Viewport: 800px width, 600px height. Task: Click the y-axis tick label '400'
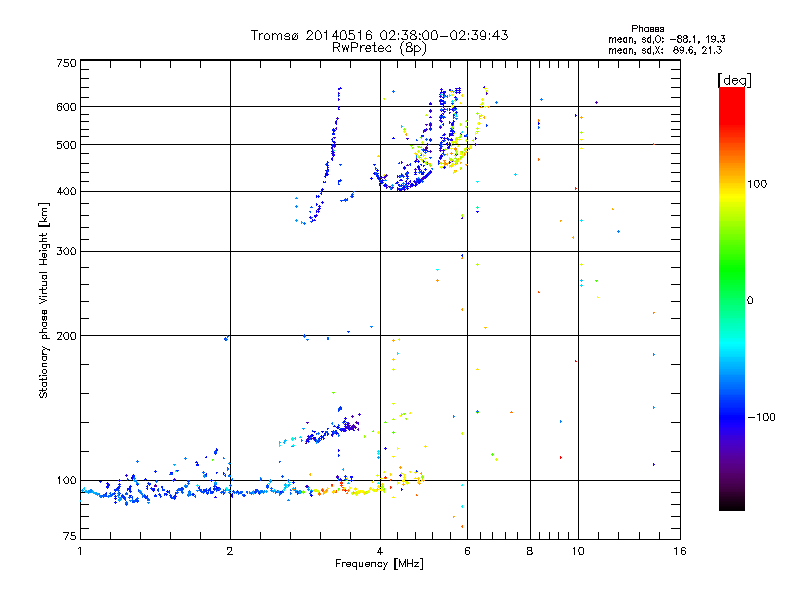pos(66,191)
